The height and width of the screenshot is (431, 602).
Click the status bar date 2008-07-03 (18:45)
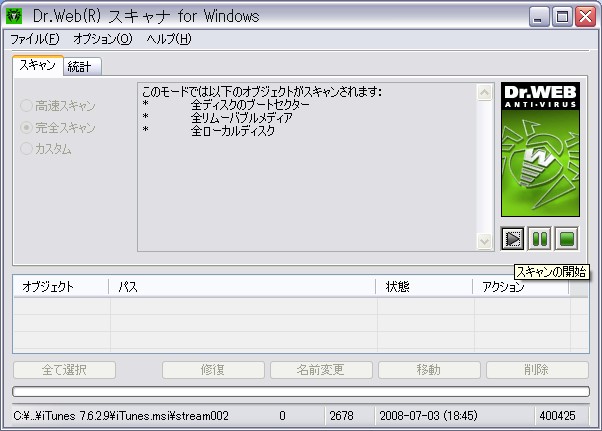428,416
